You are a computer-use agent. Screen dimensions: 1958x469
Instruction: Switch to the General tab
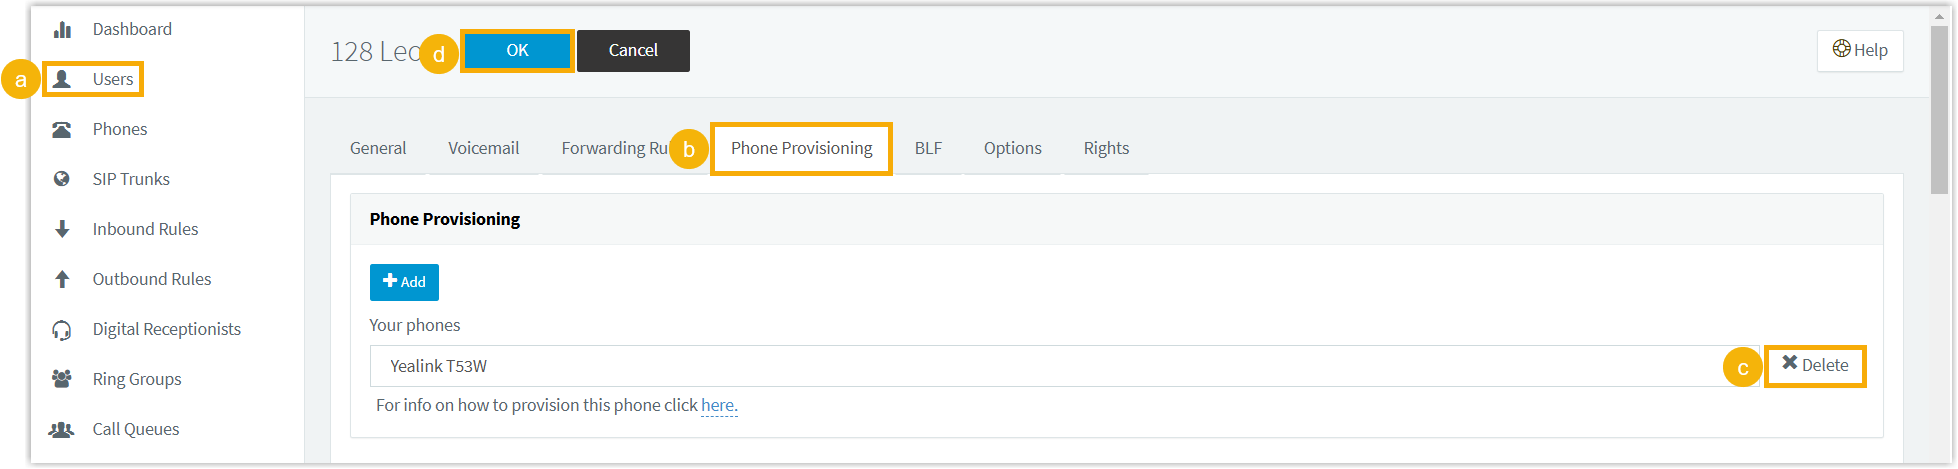pos(378,148)
